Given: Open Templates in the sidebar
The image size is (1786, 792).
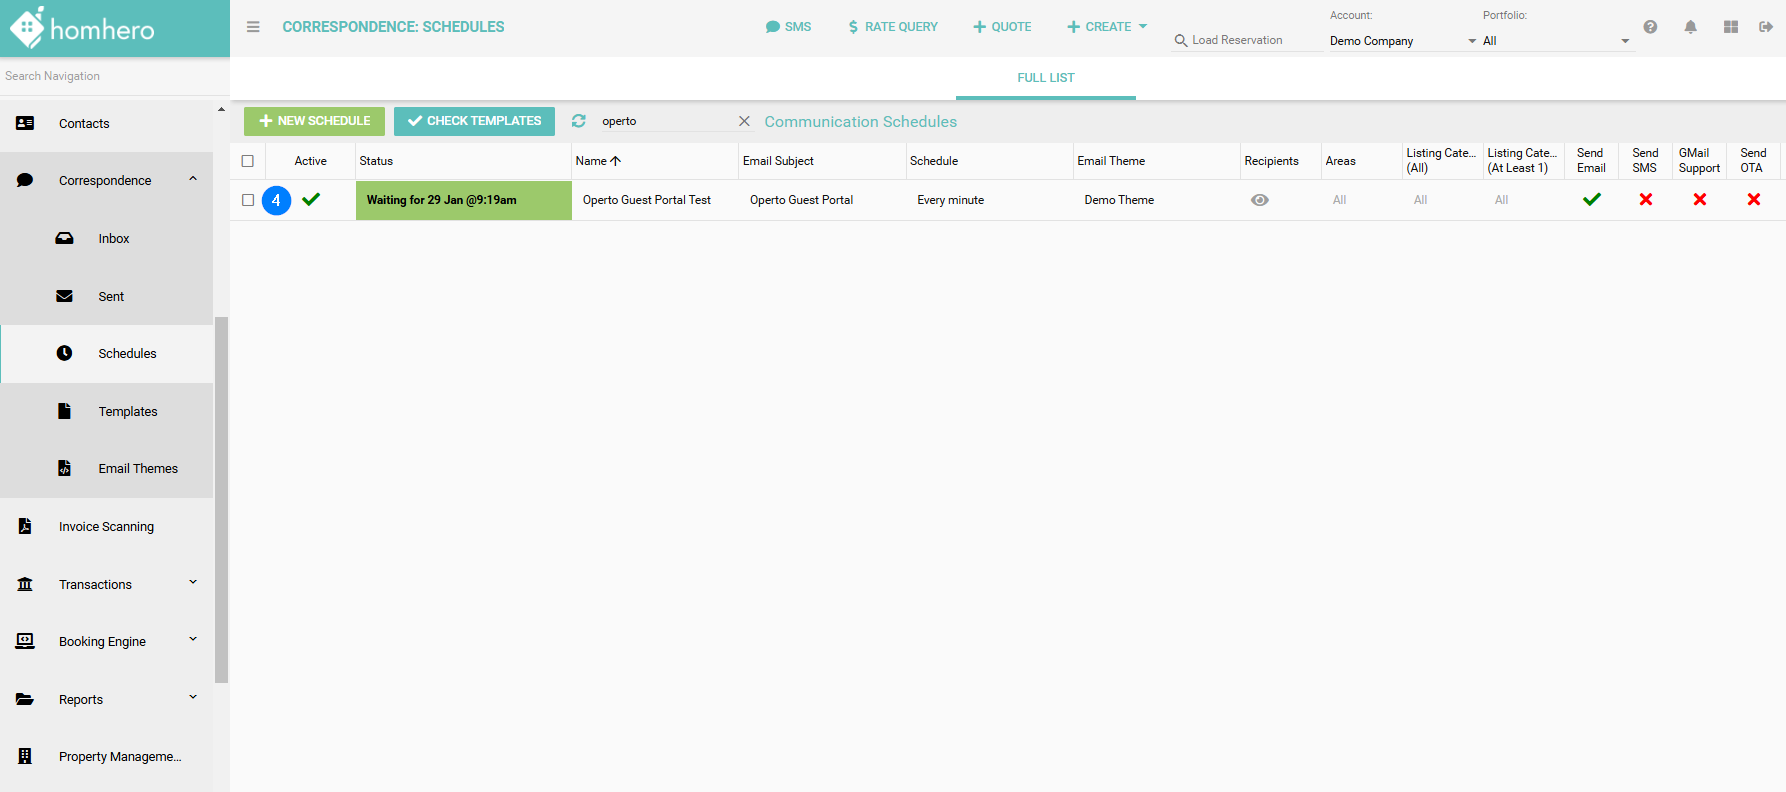Looking at the screenshot, I should [x=127, y=411].
